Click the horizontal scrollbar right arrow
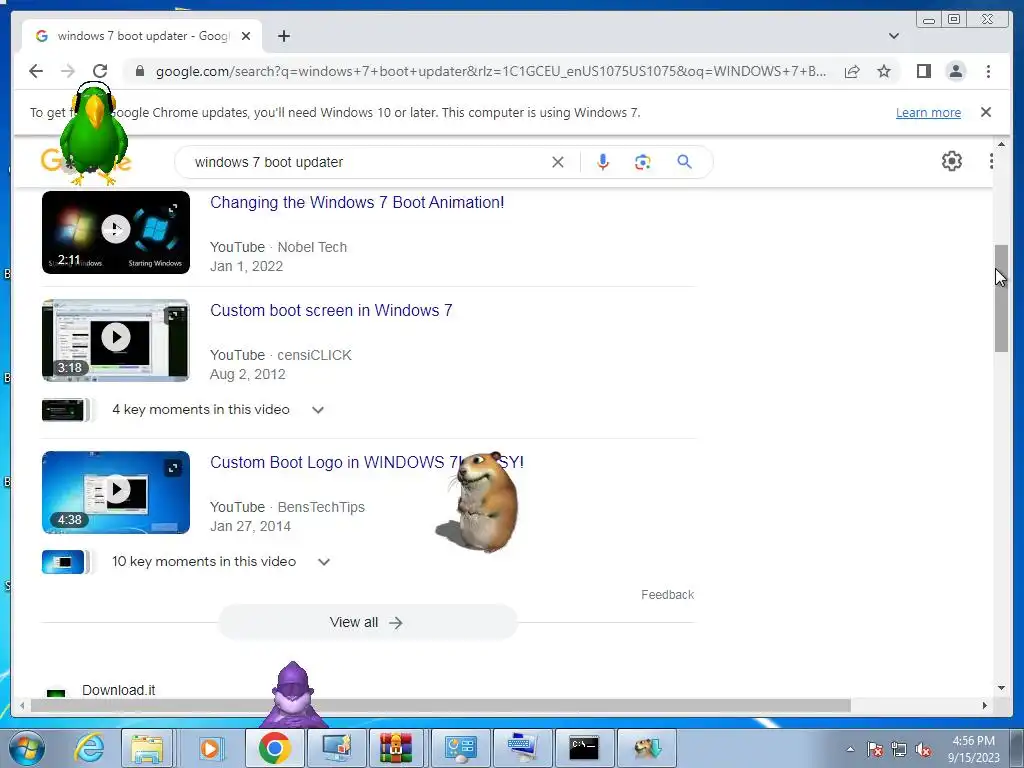The height and width of the screenshot is (768, 1024). [985, 705]
